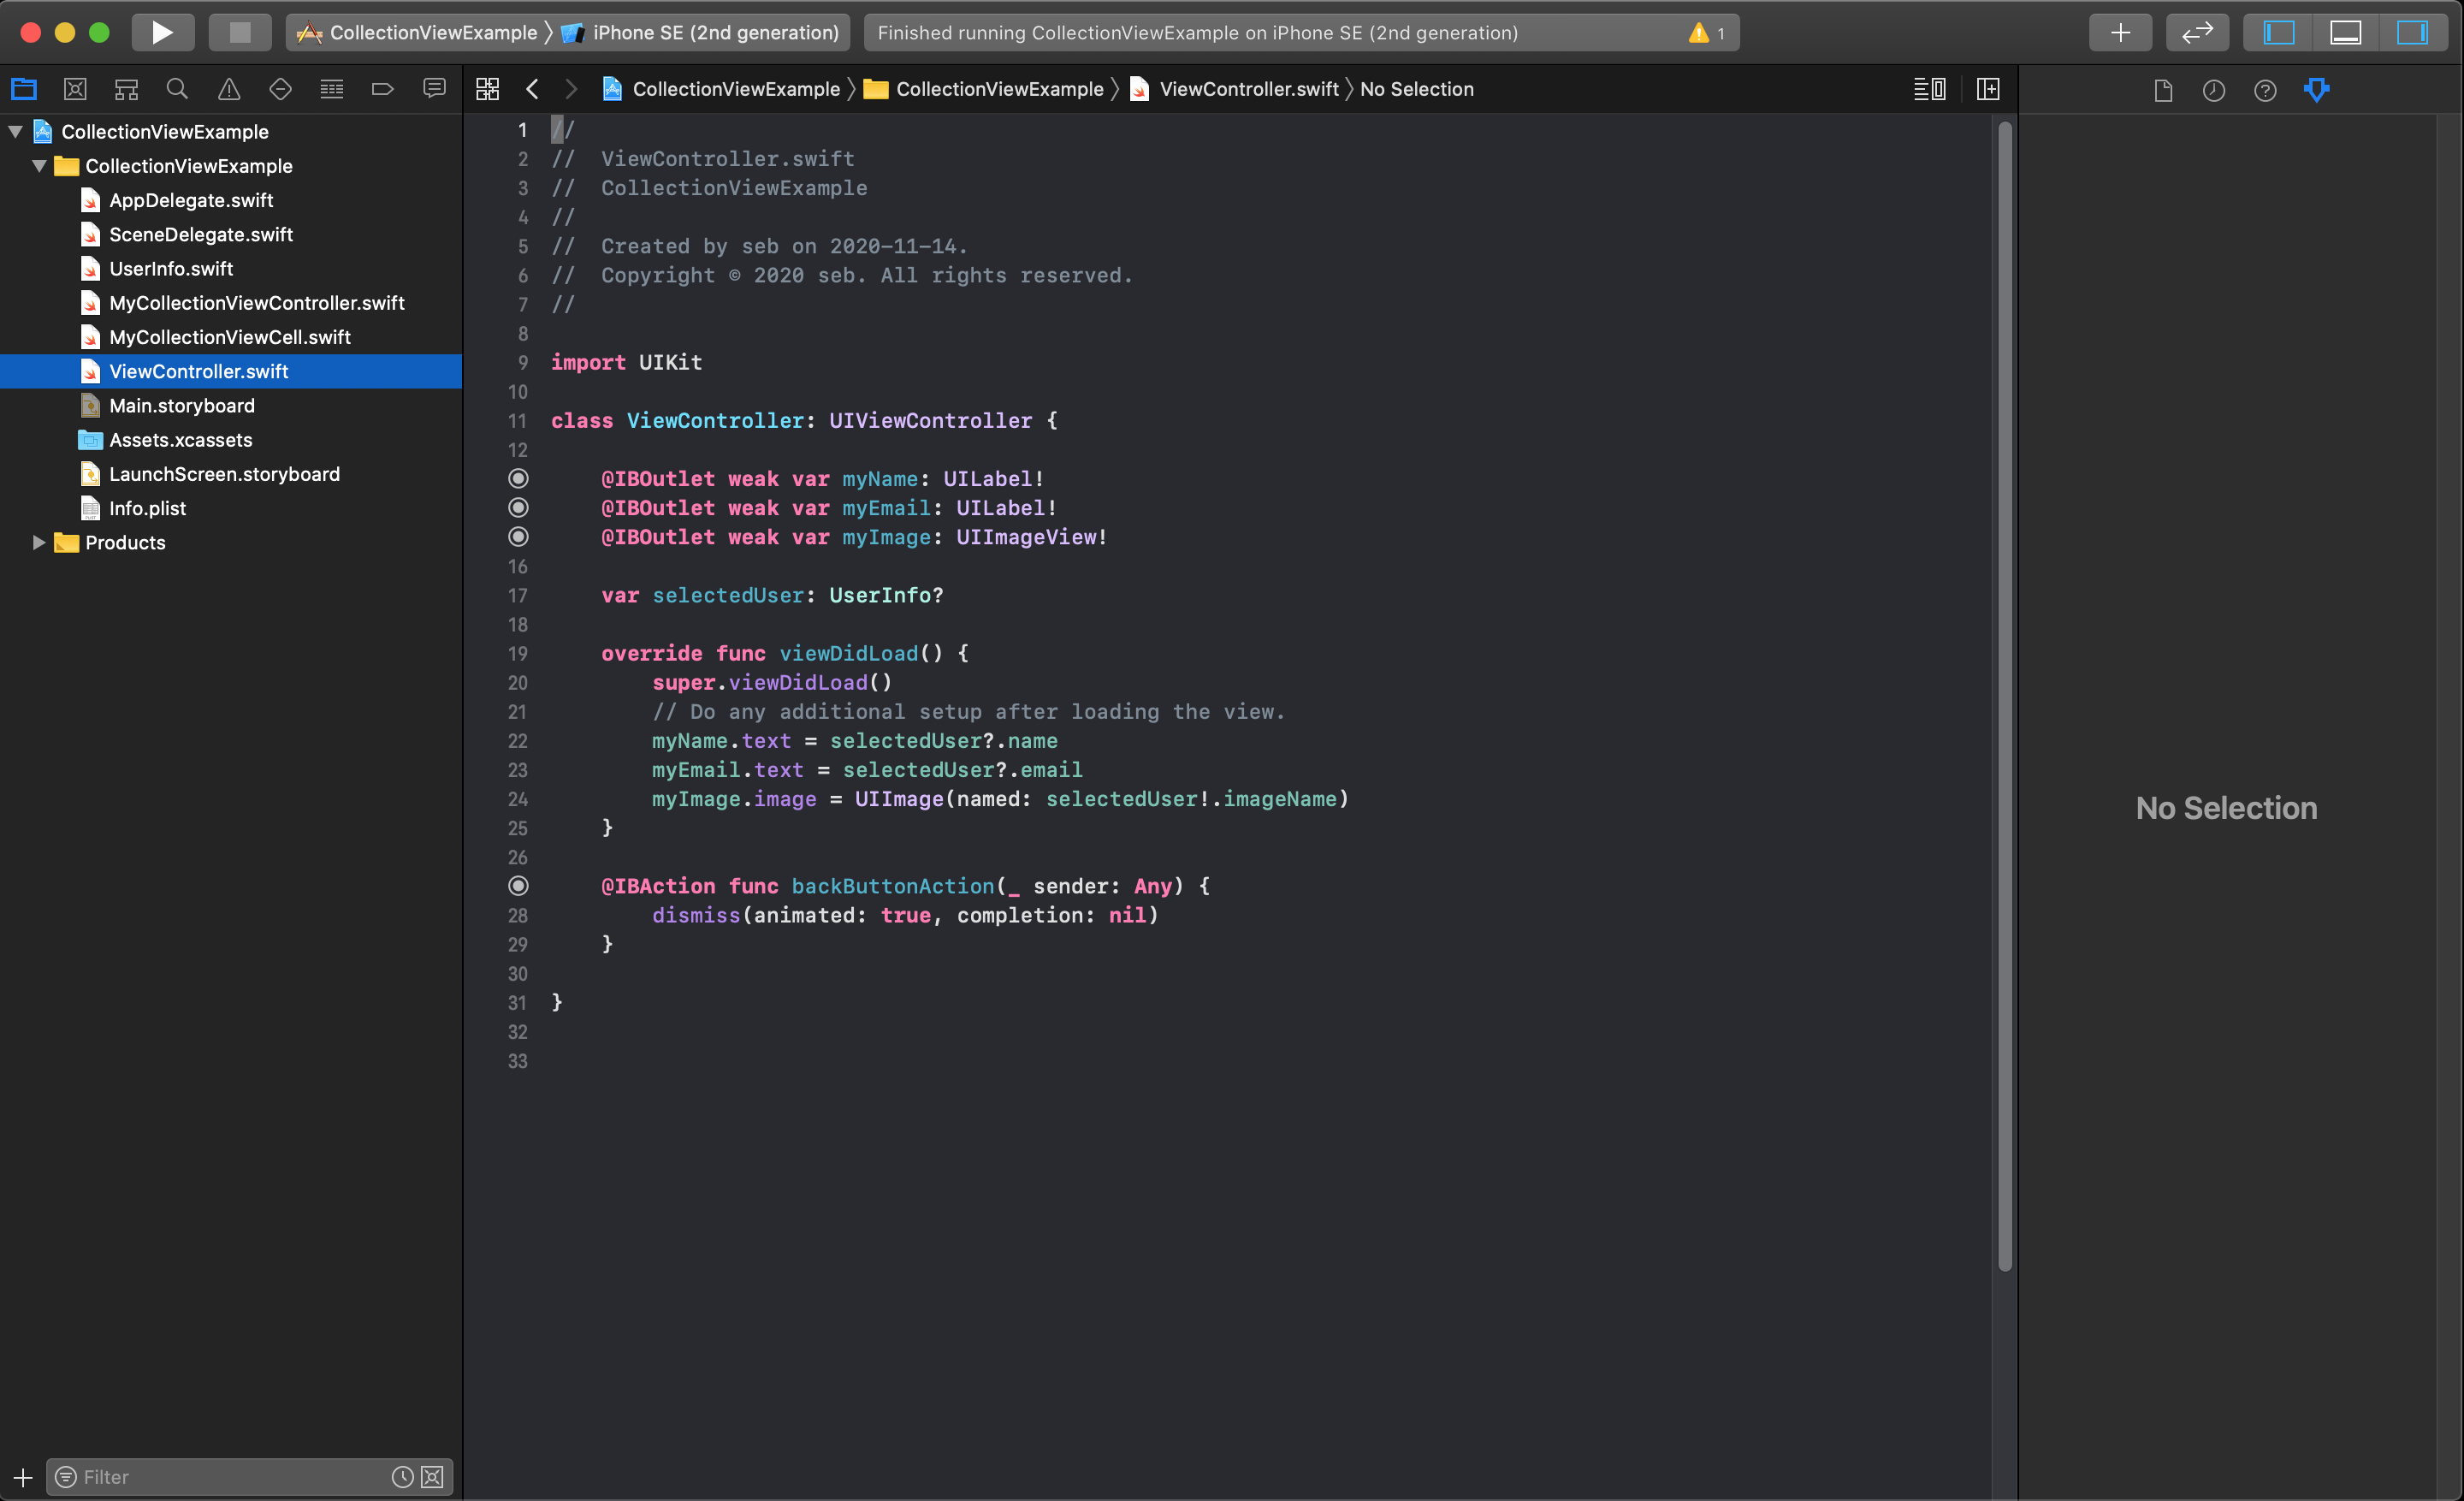Open MyCollectionViewController.swift
The height and width of the screenshot is (1501, 2464).
click(x=257, y=302)
